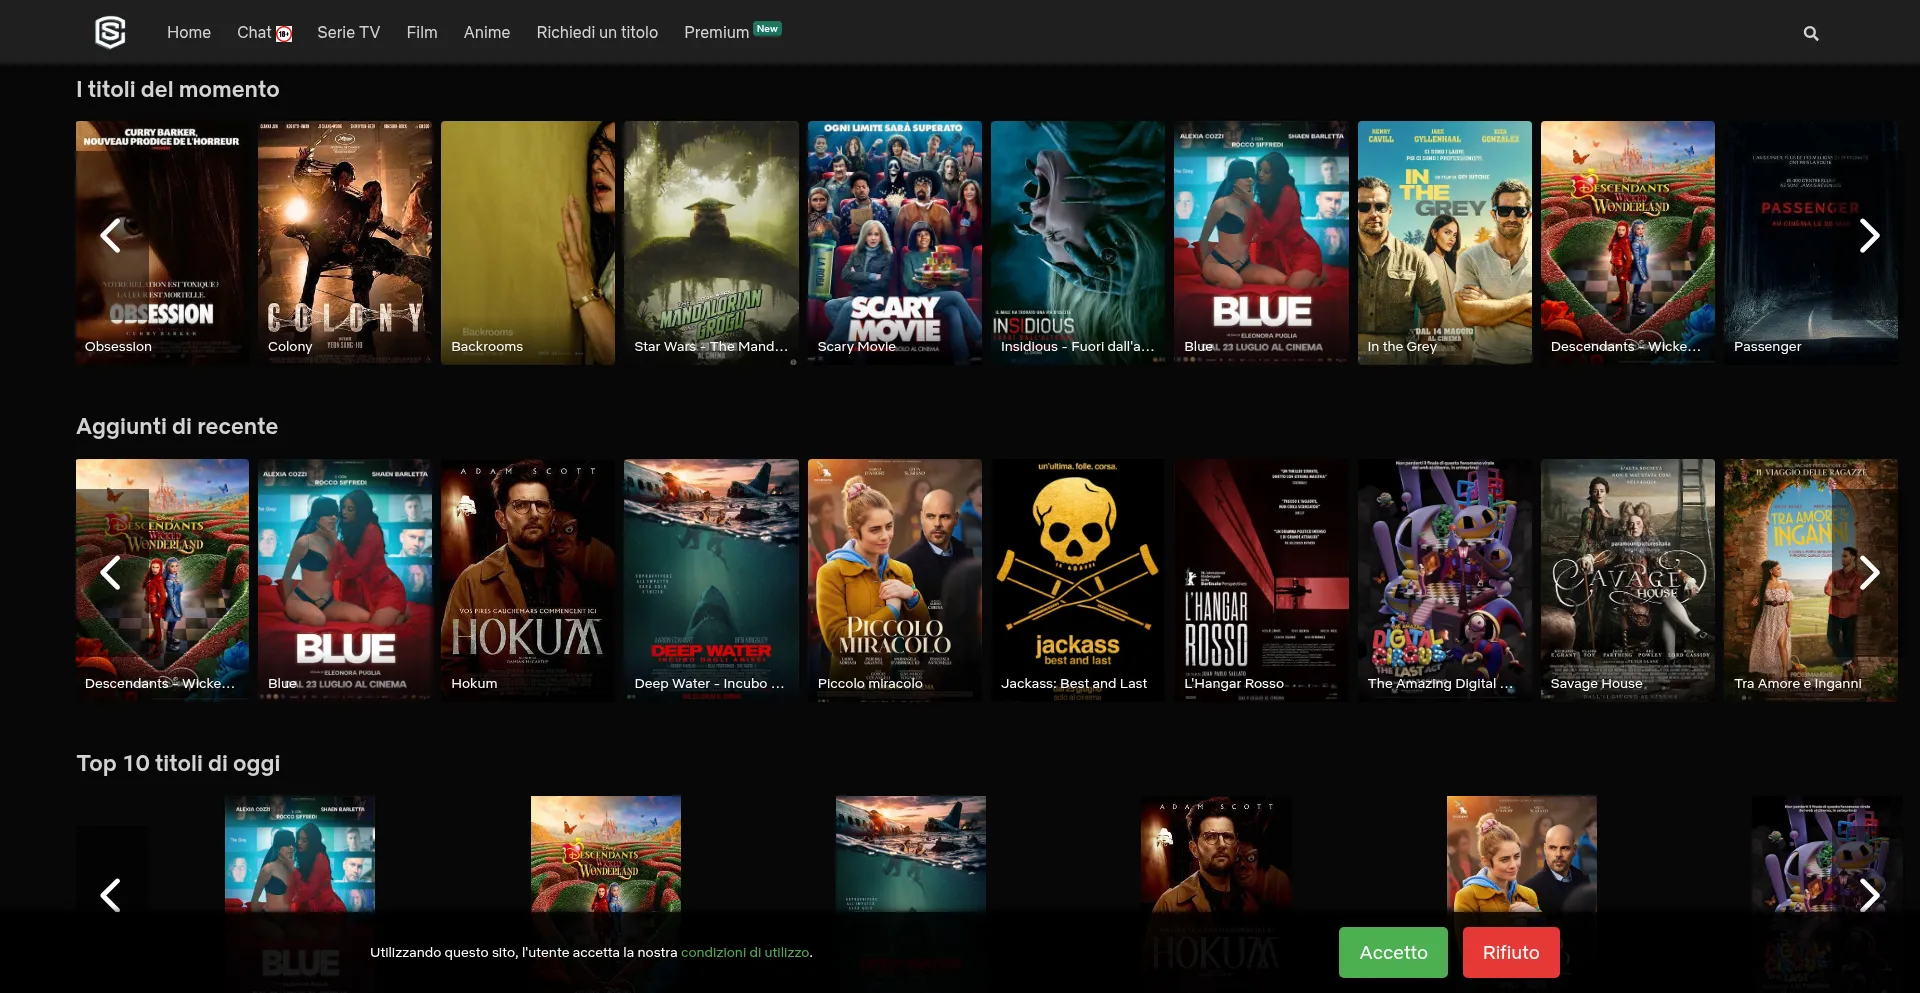The width and height of the screenshot is (1920, 993).
Task: Show previous titles in Top 10 titoli di oggi
Action: (x=110, y=895)
